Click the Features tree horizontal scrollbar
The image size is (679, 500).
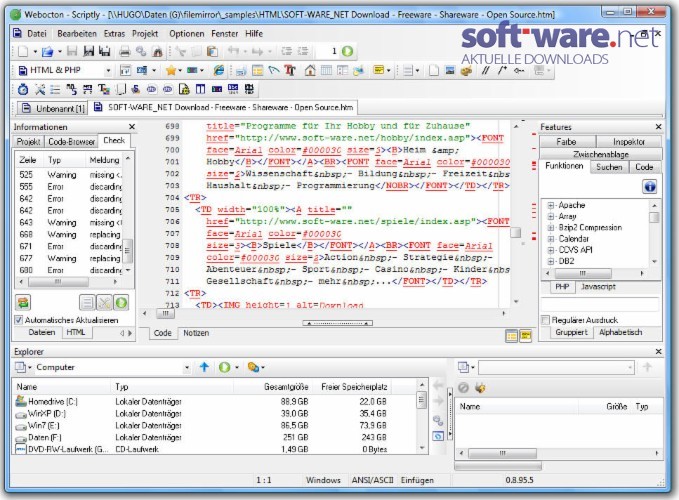[x=583, y=274]
